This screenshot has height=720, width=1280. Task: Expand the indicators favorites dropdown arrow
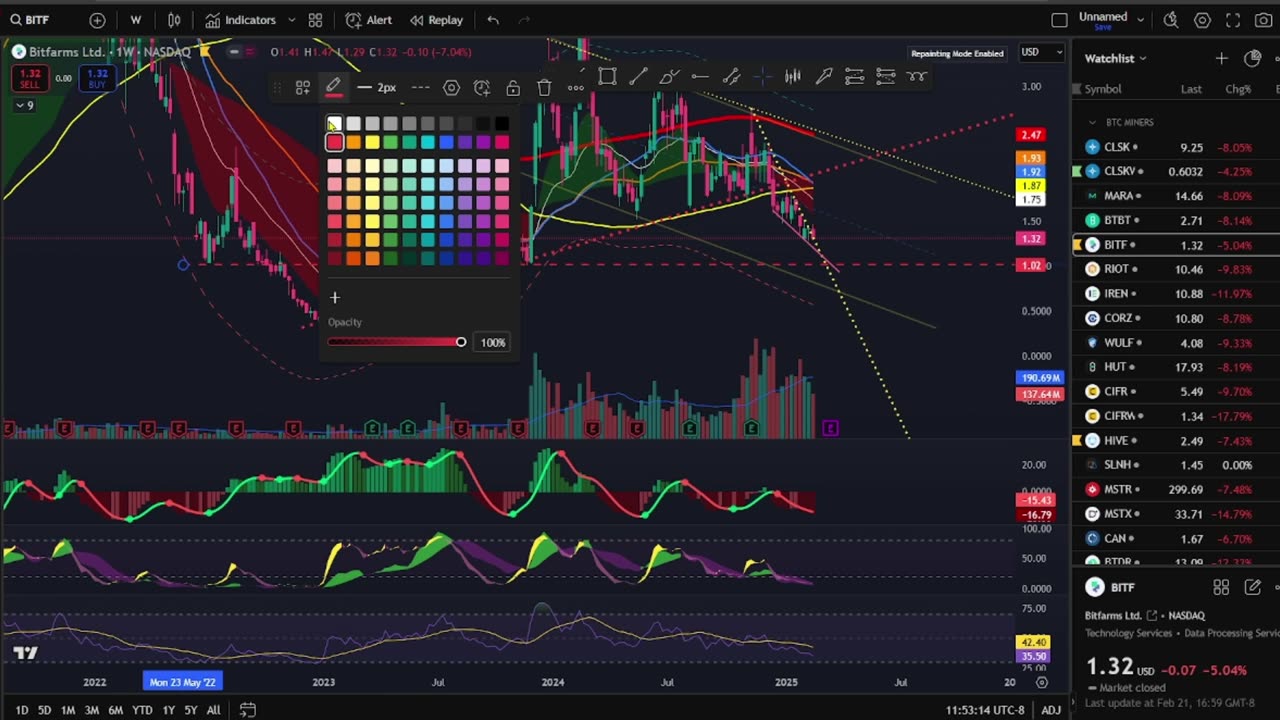point(292,20)
